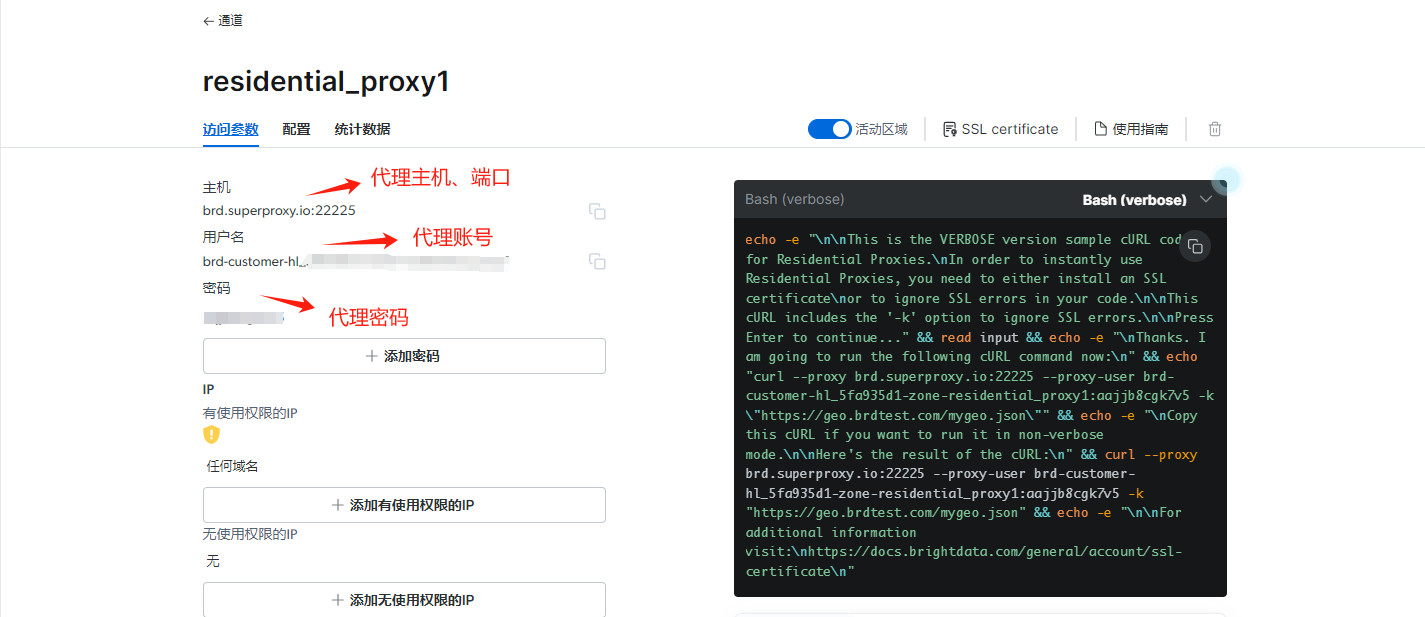
Task: Click the 添加无使用权限的IP button
Action: pyautogui.click(x=404, y=600)
